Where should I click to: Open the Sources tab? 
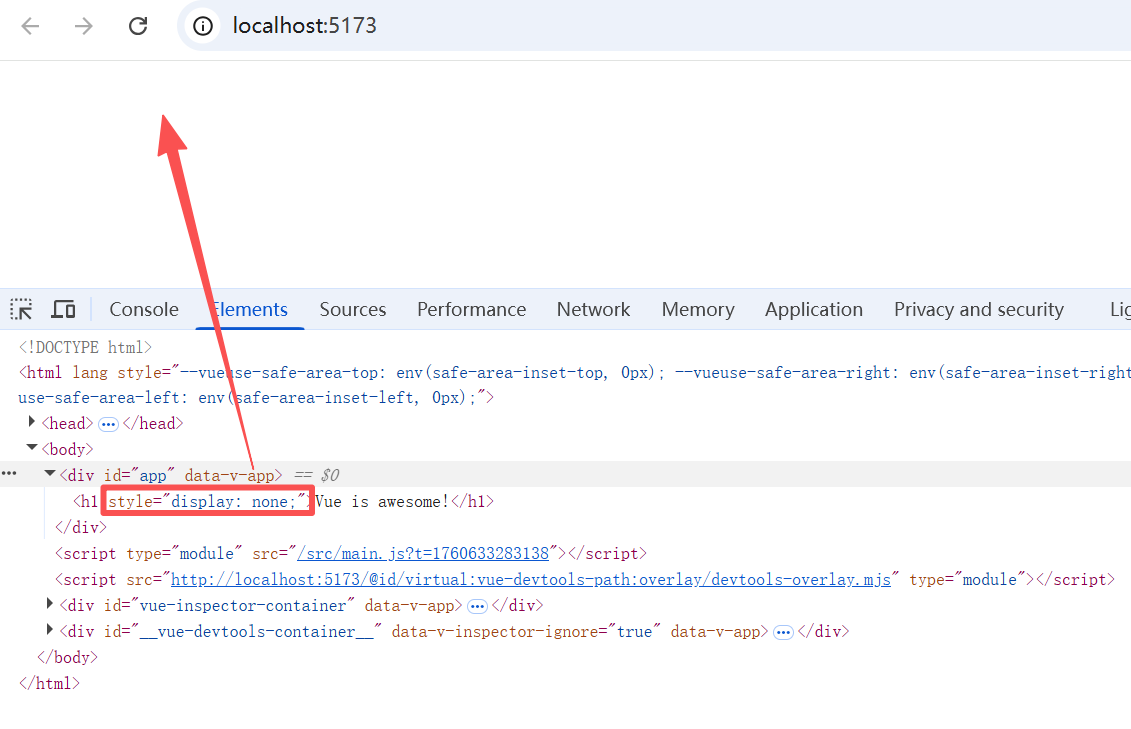pos(353,309)
